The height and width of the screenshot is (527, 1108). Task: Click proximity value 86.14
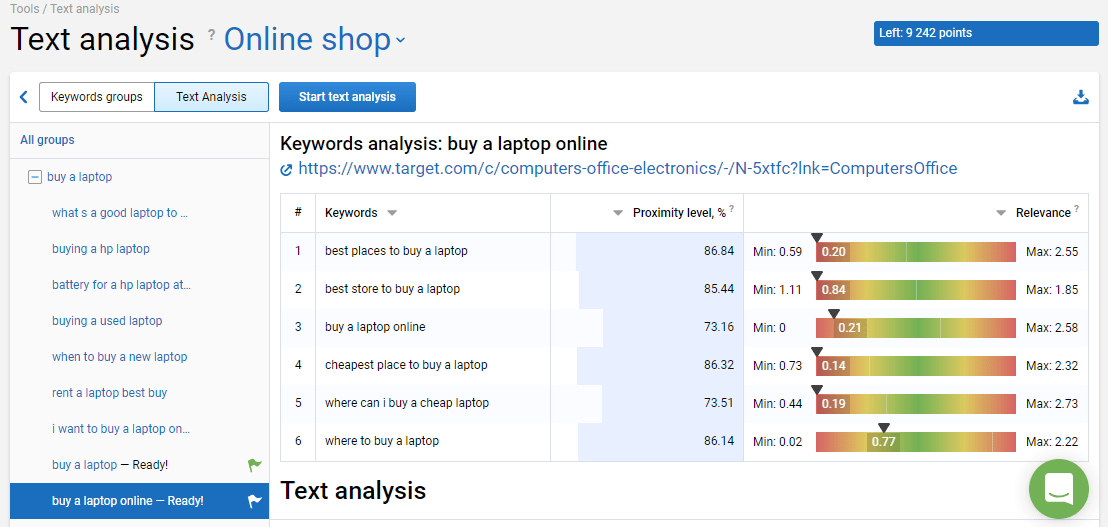(719, 442)
